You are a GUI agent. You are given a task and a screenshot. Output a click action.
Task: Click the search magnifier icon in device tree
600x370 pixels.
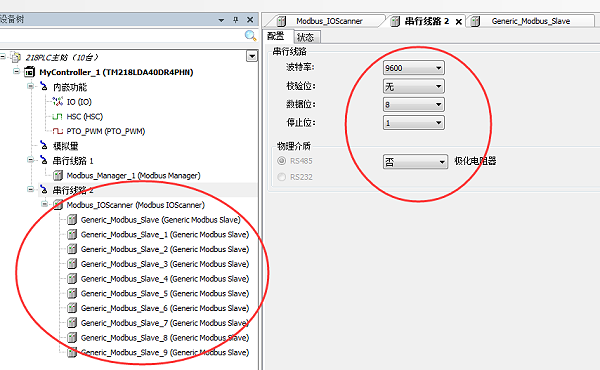tap(250, 36)
